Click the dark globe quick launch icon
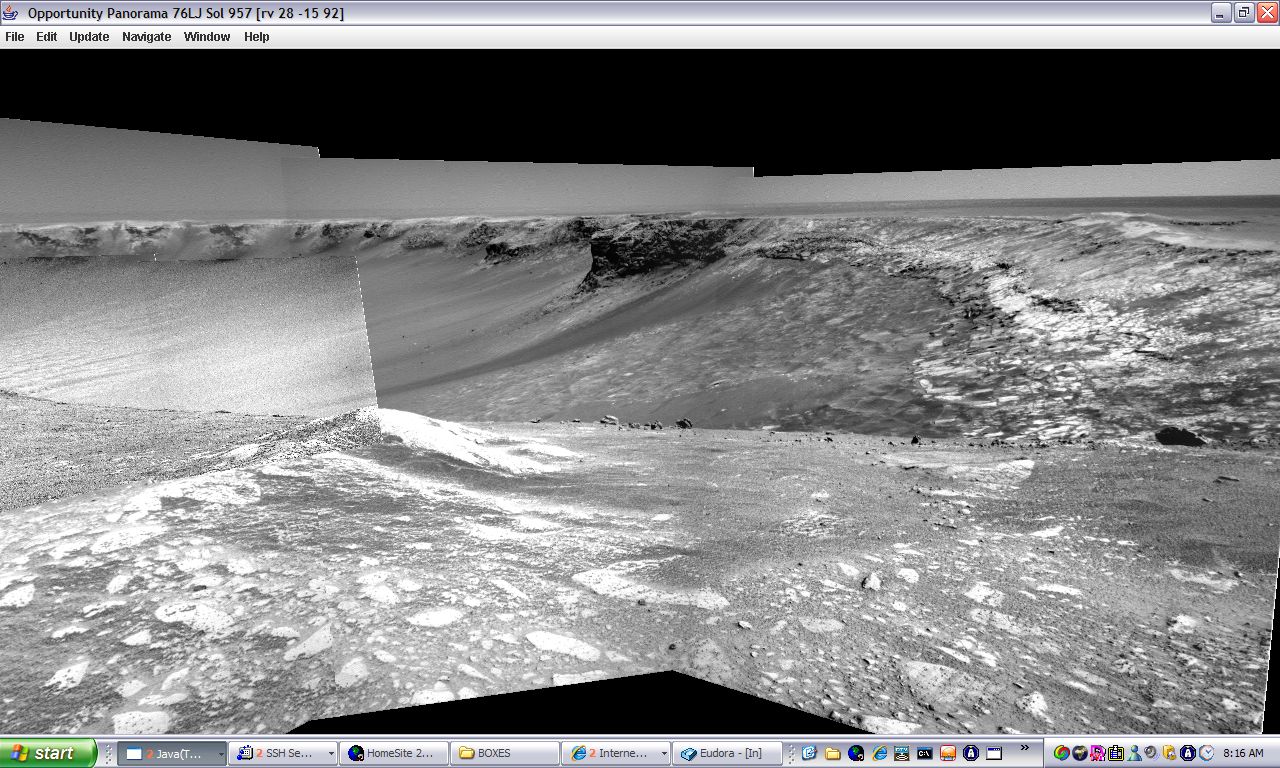 point(856,753)
